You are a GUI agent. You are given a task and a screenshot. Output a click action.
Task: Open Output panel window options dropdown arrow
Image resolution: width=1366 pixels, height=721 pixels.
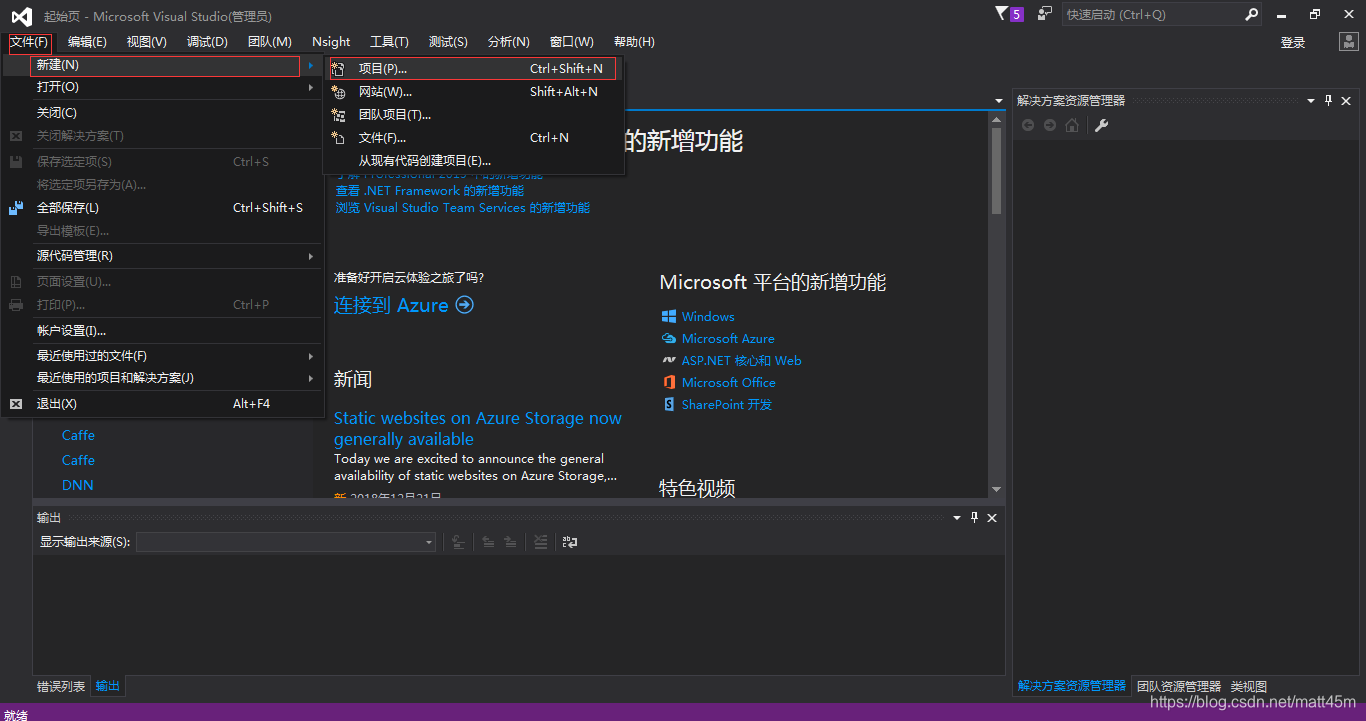(957, 517)
